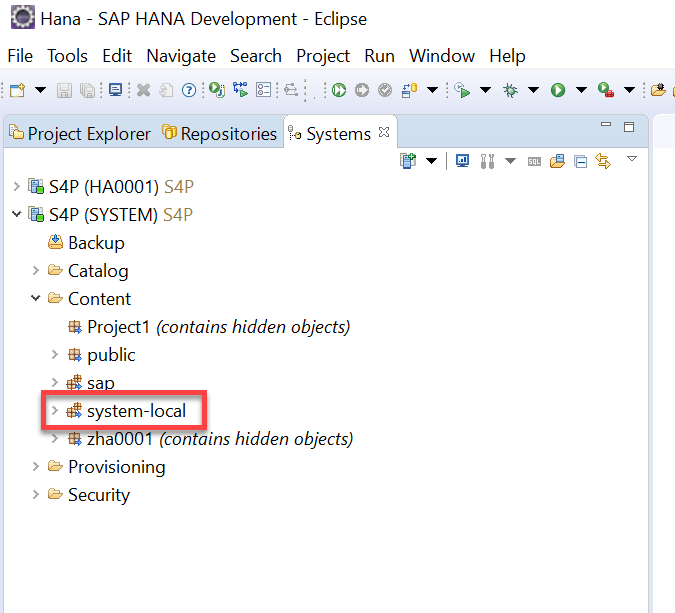This screenshot has width=675, height=613.
Task: Open the Search menu
Action: [x=256, y=56]
